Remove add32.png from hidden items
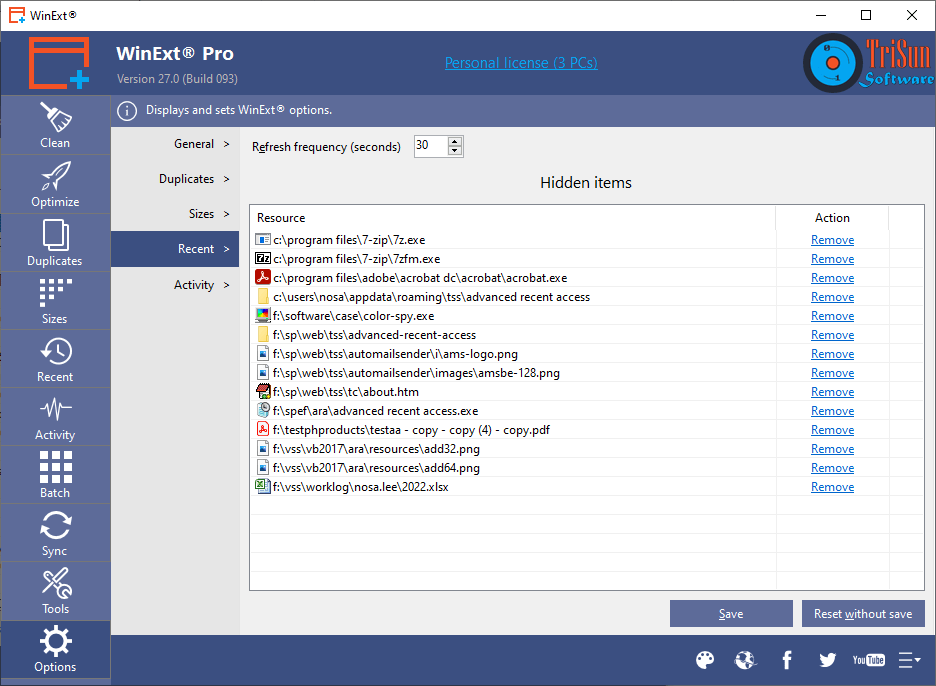This screenshot has height=686, width=936. point(832,449)
